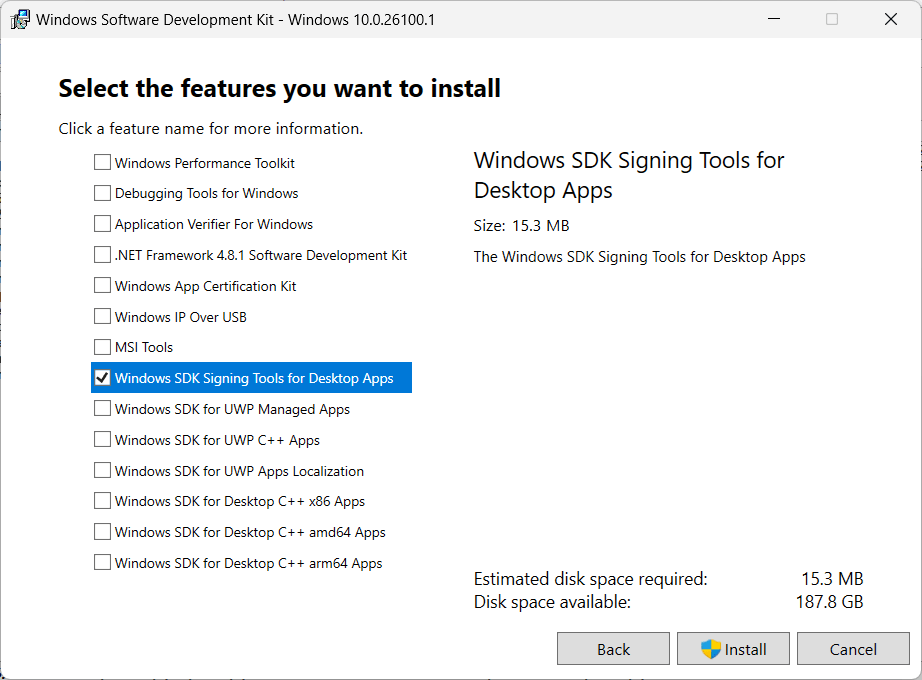Image resolution: width=922 pixels, height=680 pixels.
Task: Cancel the SDK setup
Action: [853, 649]
